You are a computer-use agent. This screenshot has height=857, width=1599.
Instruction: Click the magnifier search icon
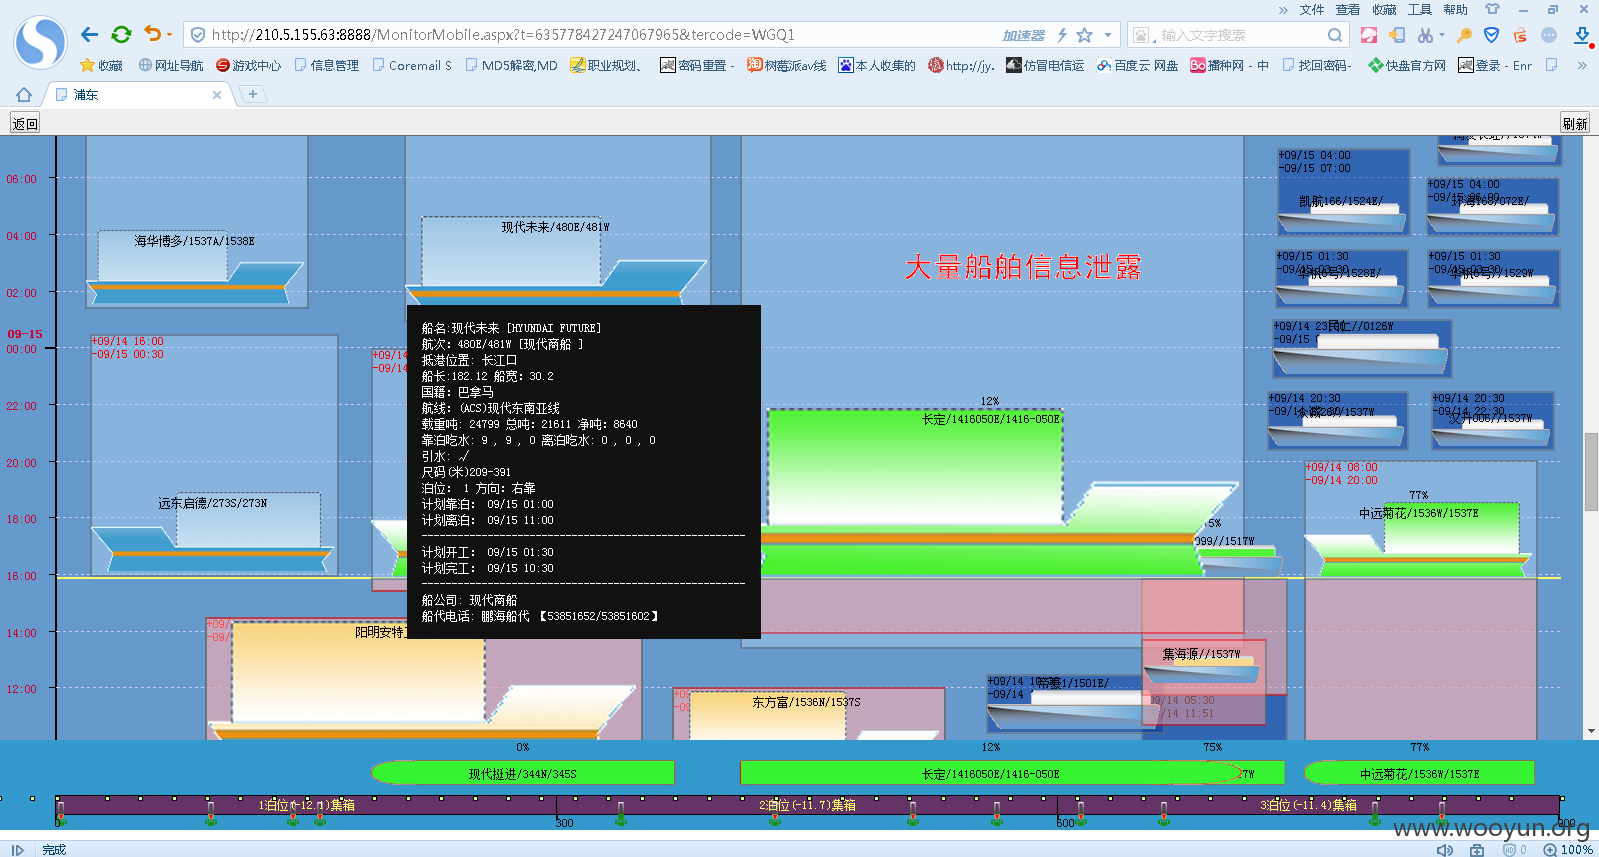(1335, 35)
